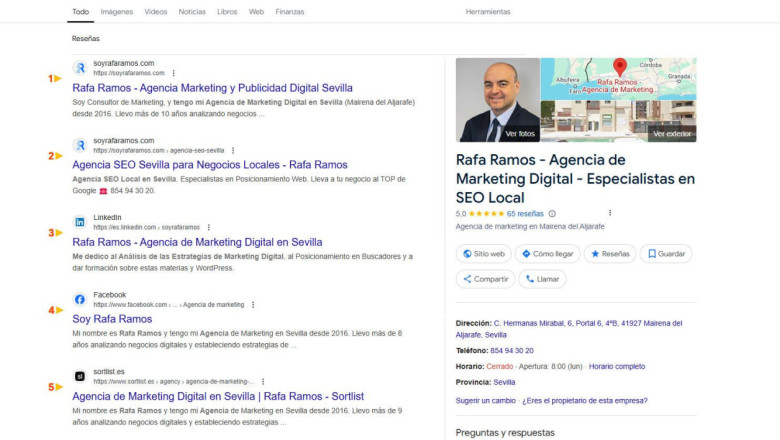Click the Llamar button
This screenshot has width=780, height=440.
(x=542, y=279)
